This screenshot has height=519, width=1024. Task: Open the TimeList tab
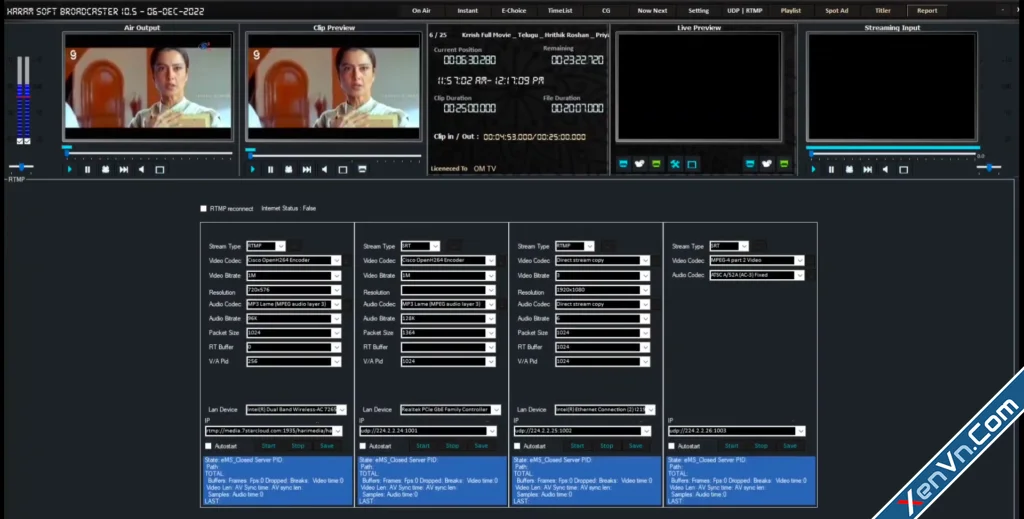tap(560, 10)
